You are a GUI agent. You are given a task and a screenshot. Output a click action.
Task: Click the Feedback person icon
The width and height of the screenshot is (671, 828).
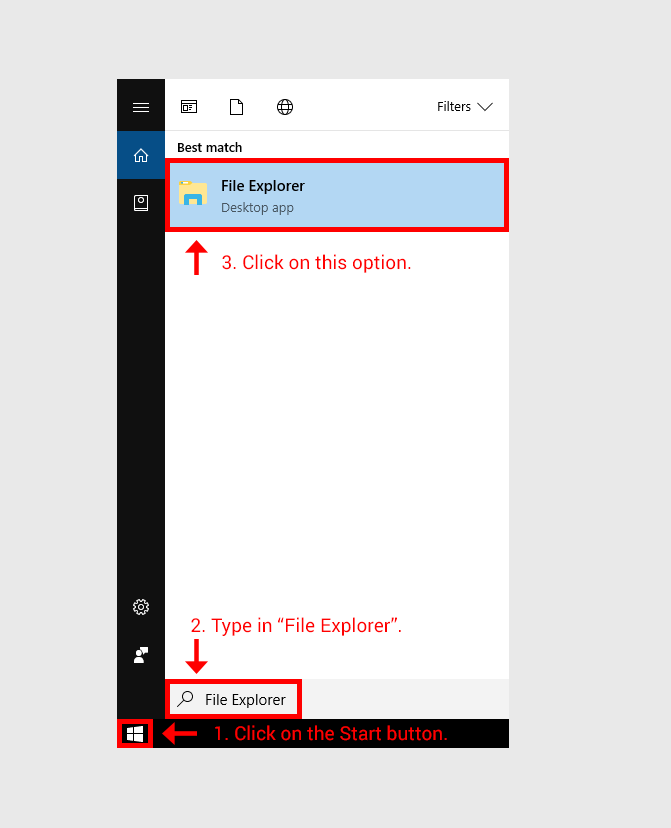coord(141,655)
